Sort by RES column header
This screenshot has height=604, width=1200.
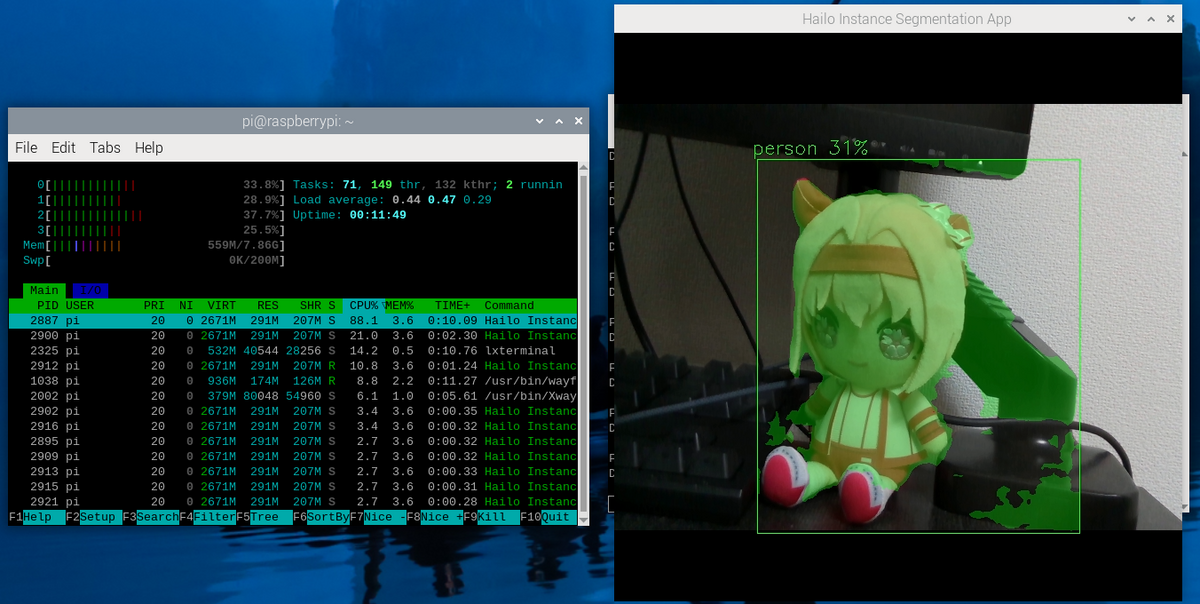(x=268, y=305)
